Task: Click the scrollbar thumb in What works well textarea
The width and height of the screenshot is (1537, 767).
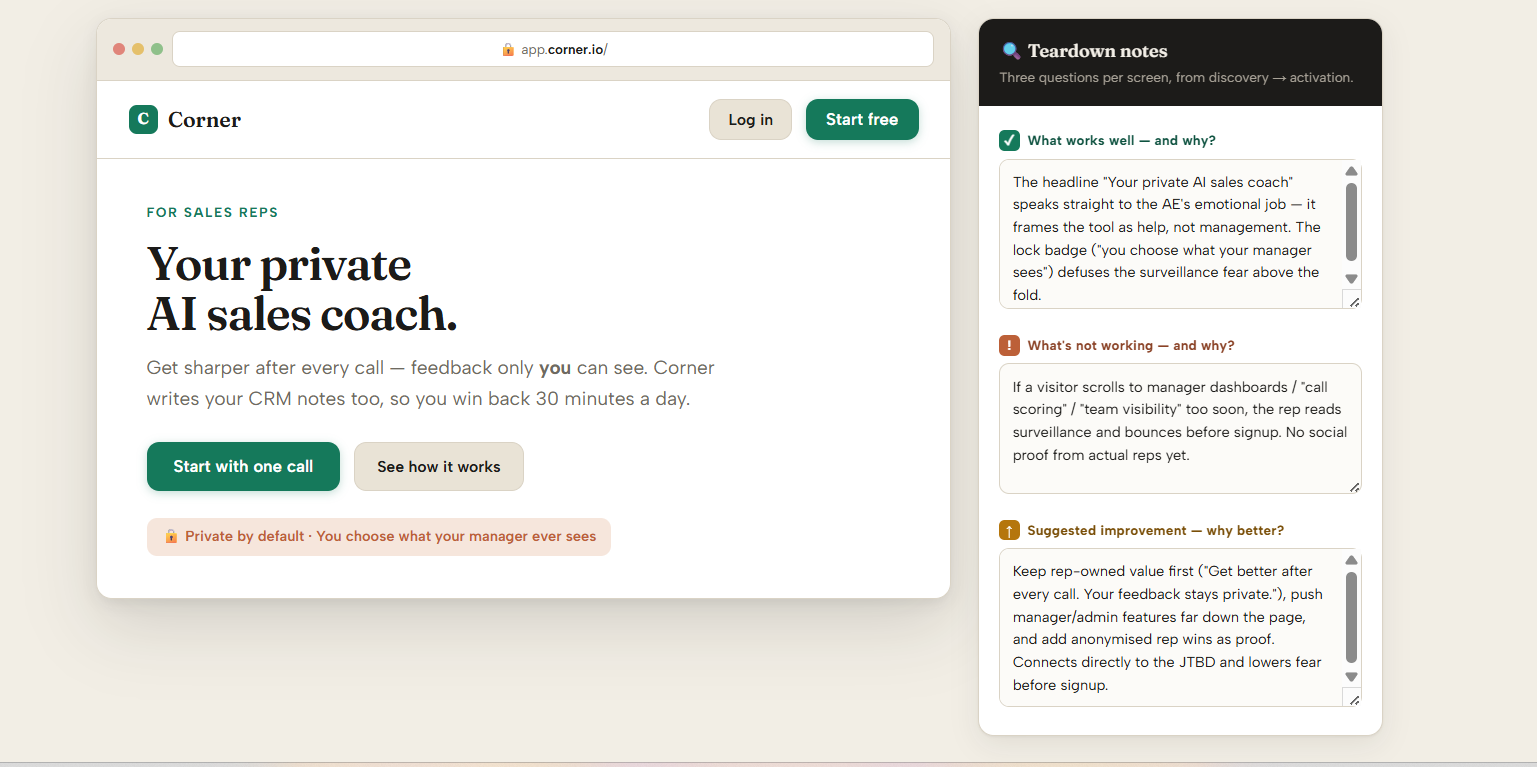Action: pos(1351,222)
